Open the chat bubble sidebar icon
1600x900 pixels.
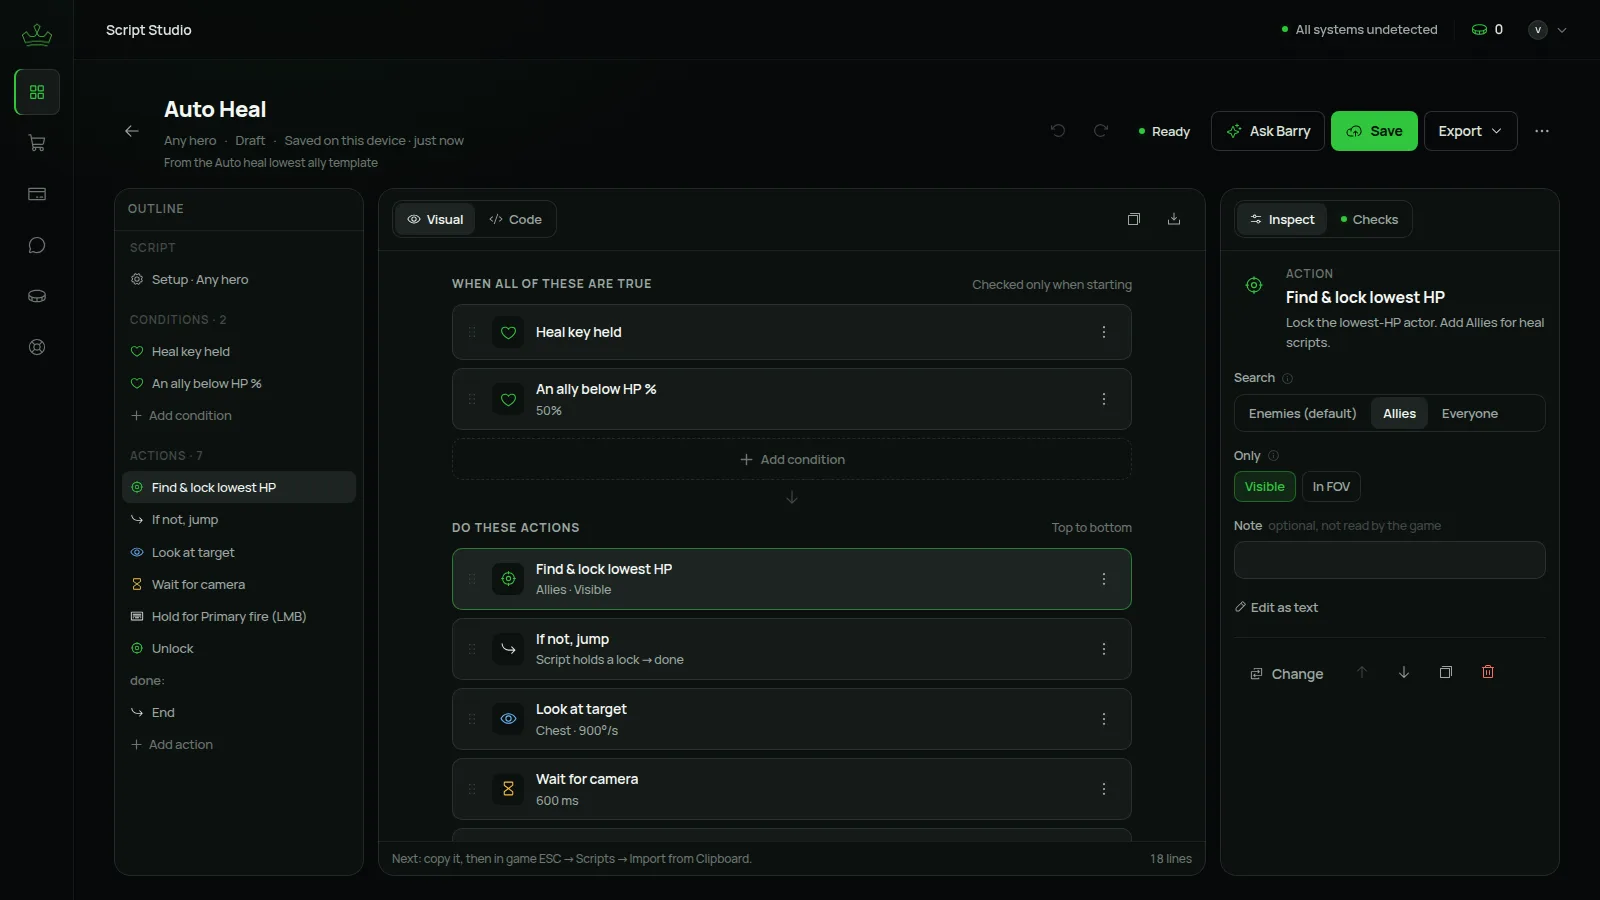(x=37, y=245)
